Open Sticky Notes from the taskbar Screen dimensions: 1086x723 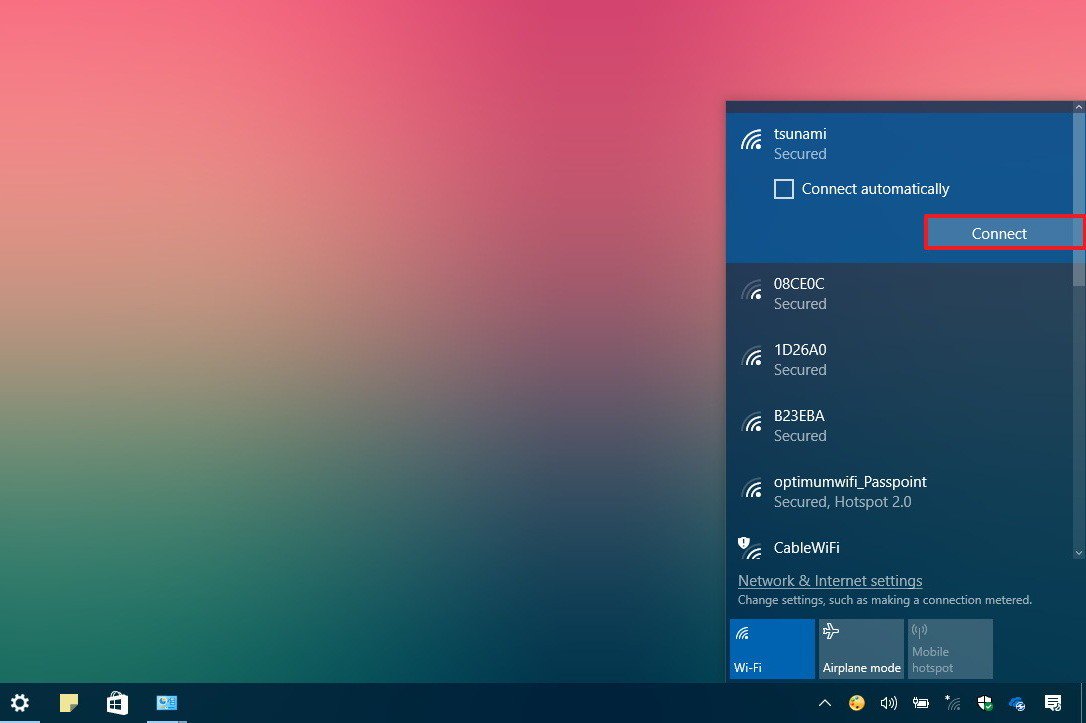click(x=68, y=703)
